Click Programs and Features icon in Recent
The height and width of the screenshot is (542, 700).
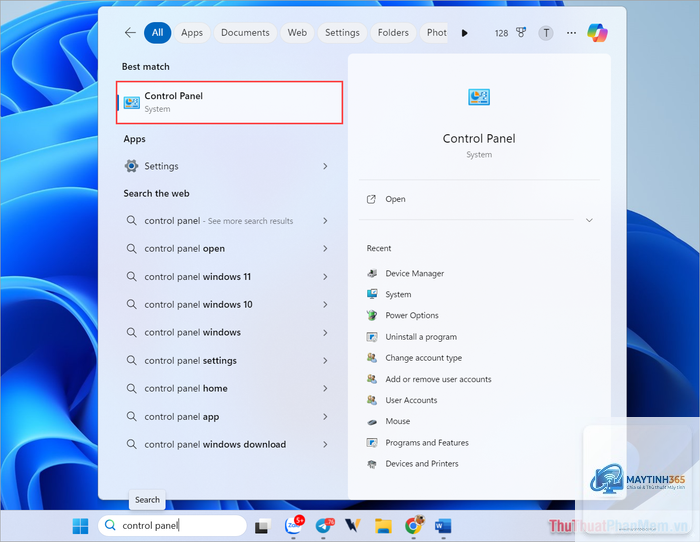click(372, 442)
